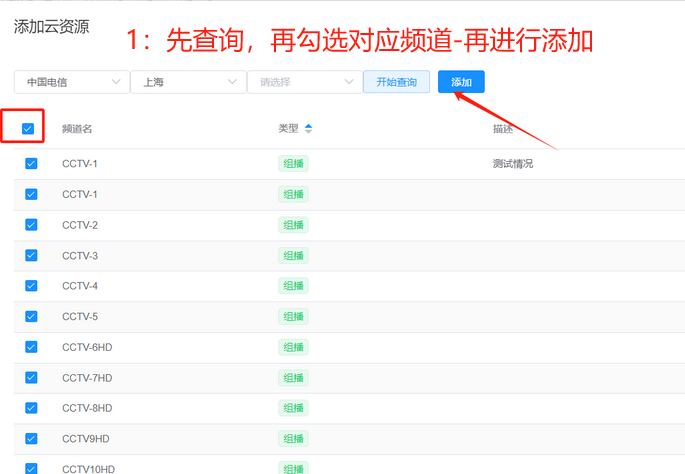Viewport: 685px width, 474px height.
Task: Click the 描述 column header
Action: tap(502, 129)
